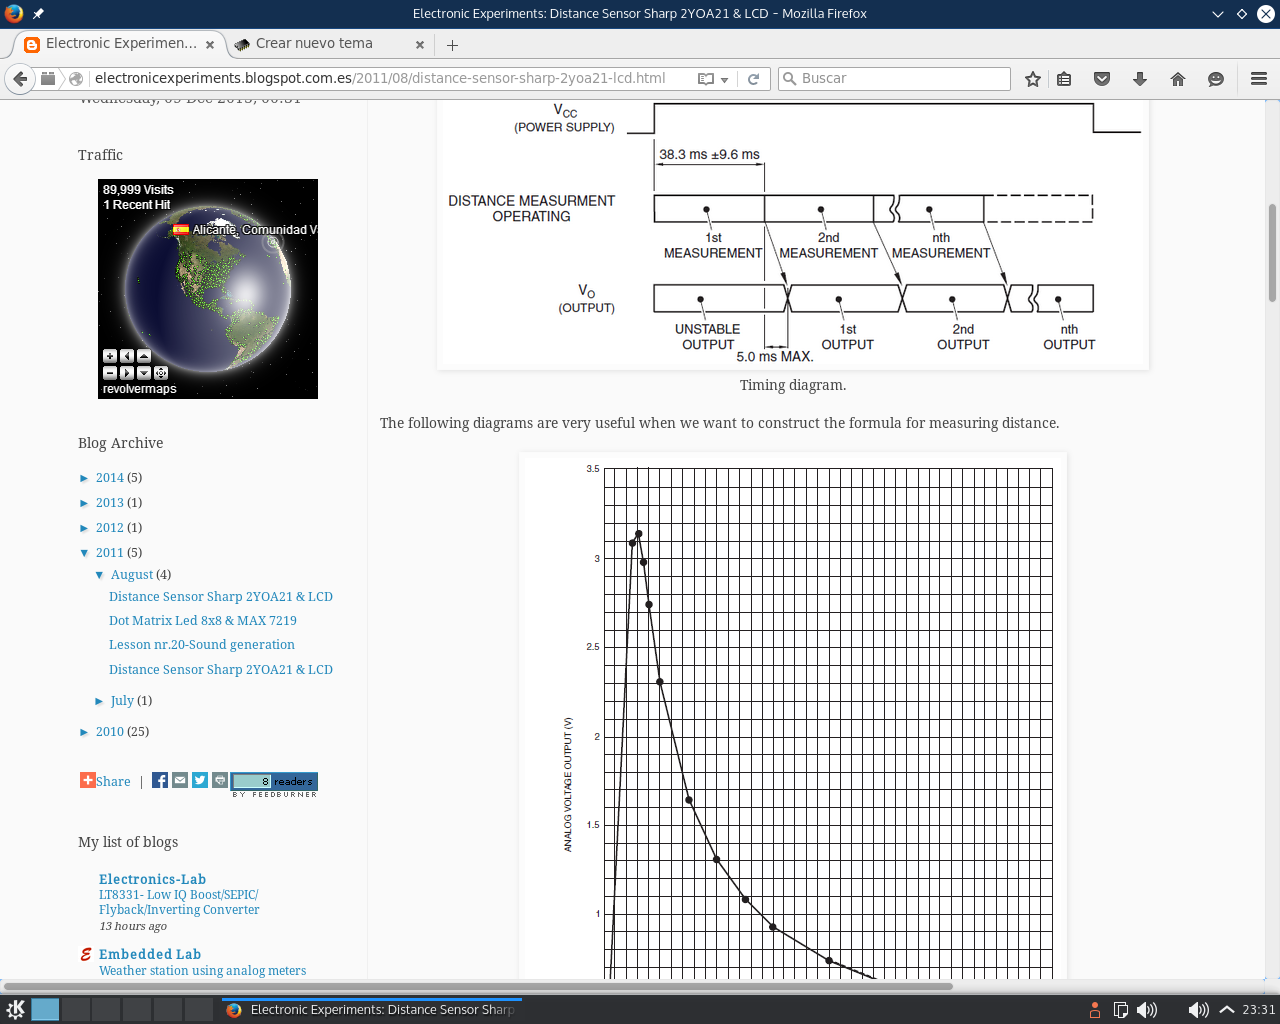This screenshot has width=1280, height=1024.
Task: Expand the July archive list
Action: point(99,701)
